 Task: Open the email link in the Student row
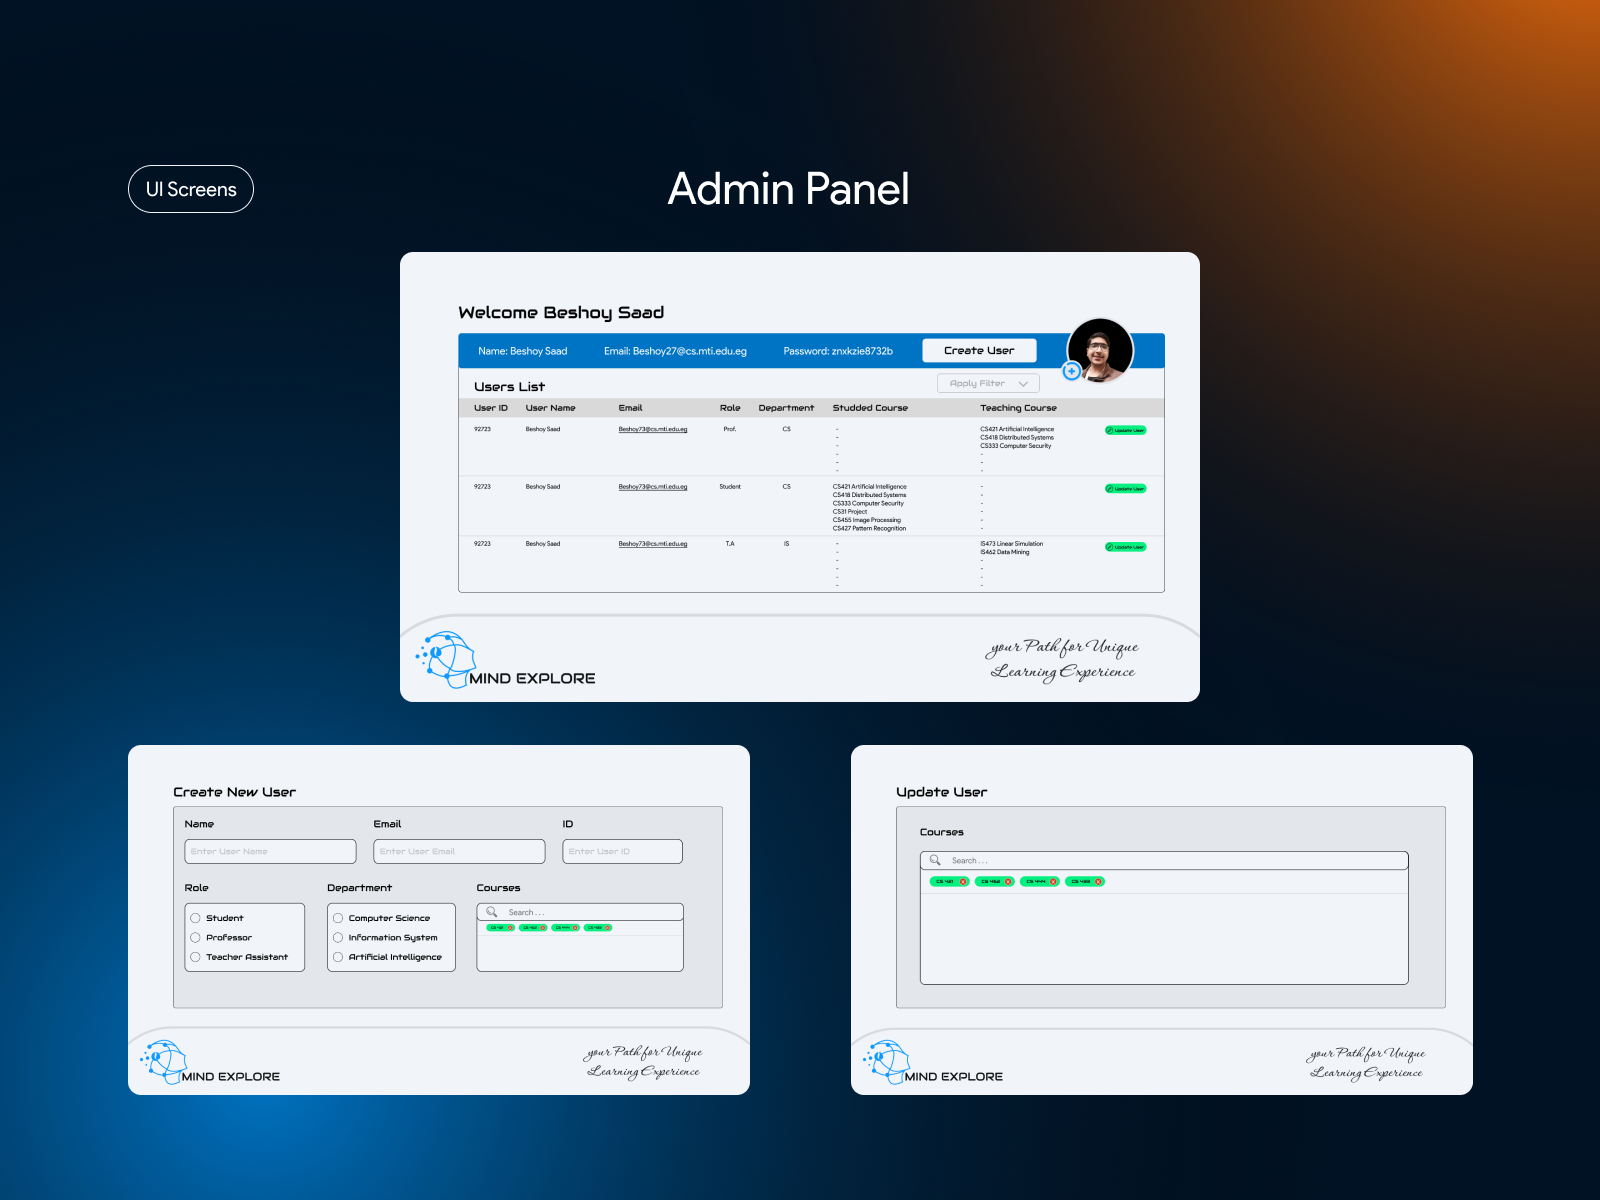pyautogui.click(x=652, y=487)
